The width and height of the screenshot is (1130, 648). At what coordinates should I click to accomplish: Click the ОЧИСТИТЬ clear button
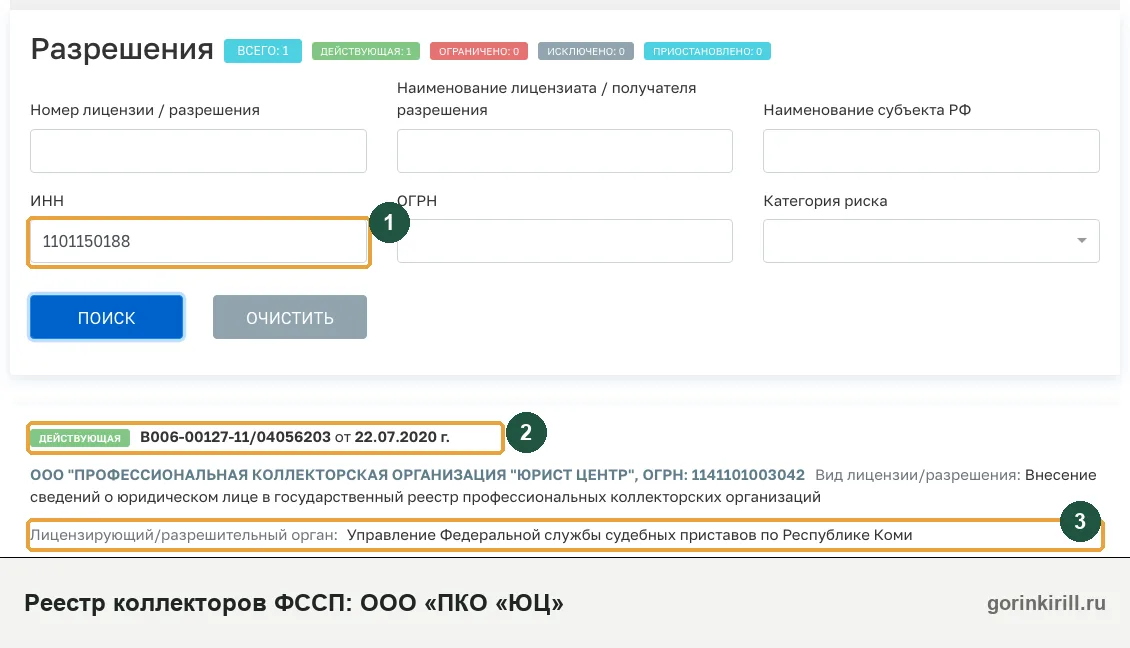290,317
